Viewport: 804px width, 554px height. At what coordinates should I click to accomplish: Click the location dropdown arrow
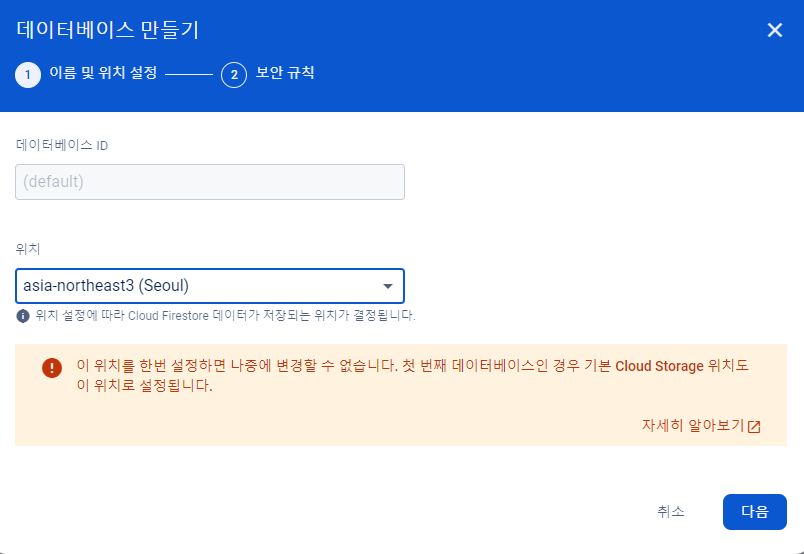(x=388, y=286)
